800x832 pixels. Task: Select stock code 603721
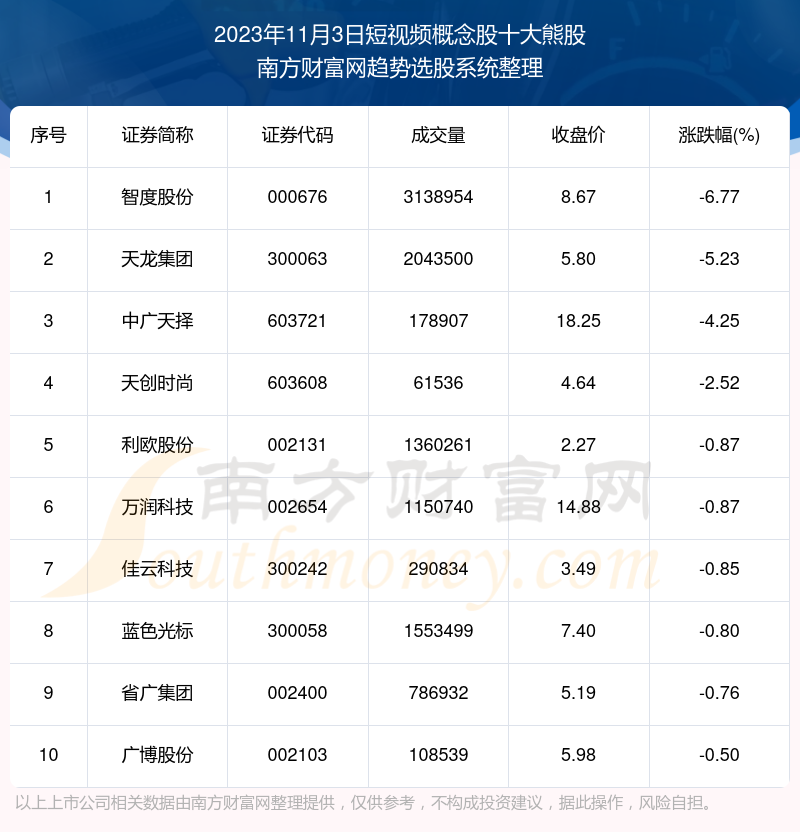coord(297,321)
